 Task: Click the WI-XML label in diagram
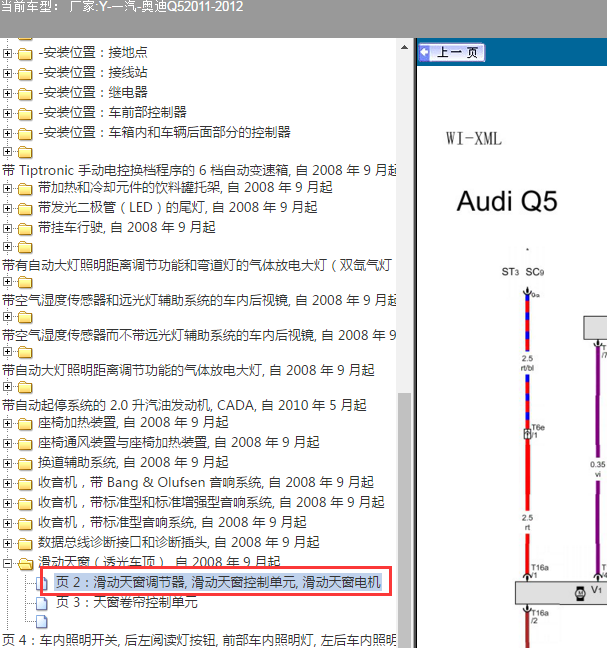474,139
